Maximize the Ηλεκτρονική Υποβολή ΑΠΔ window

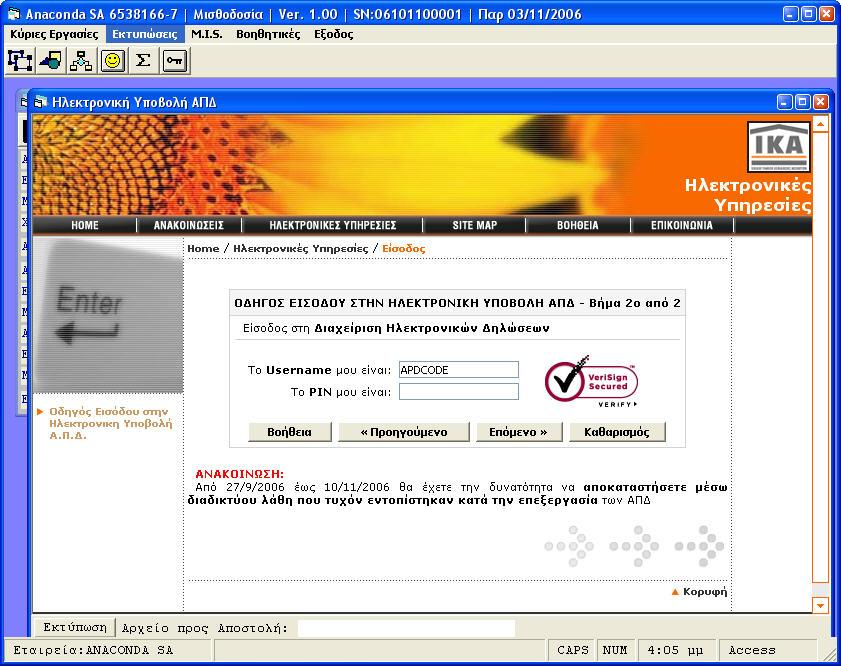click(802, 102)
